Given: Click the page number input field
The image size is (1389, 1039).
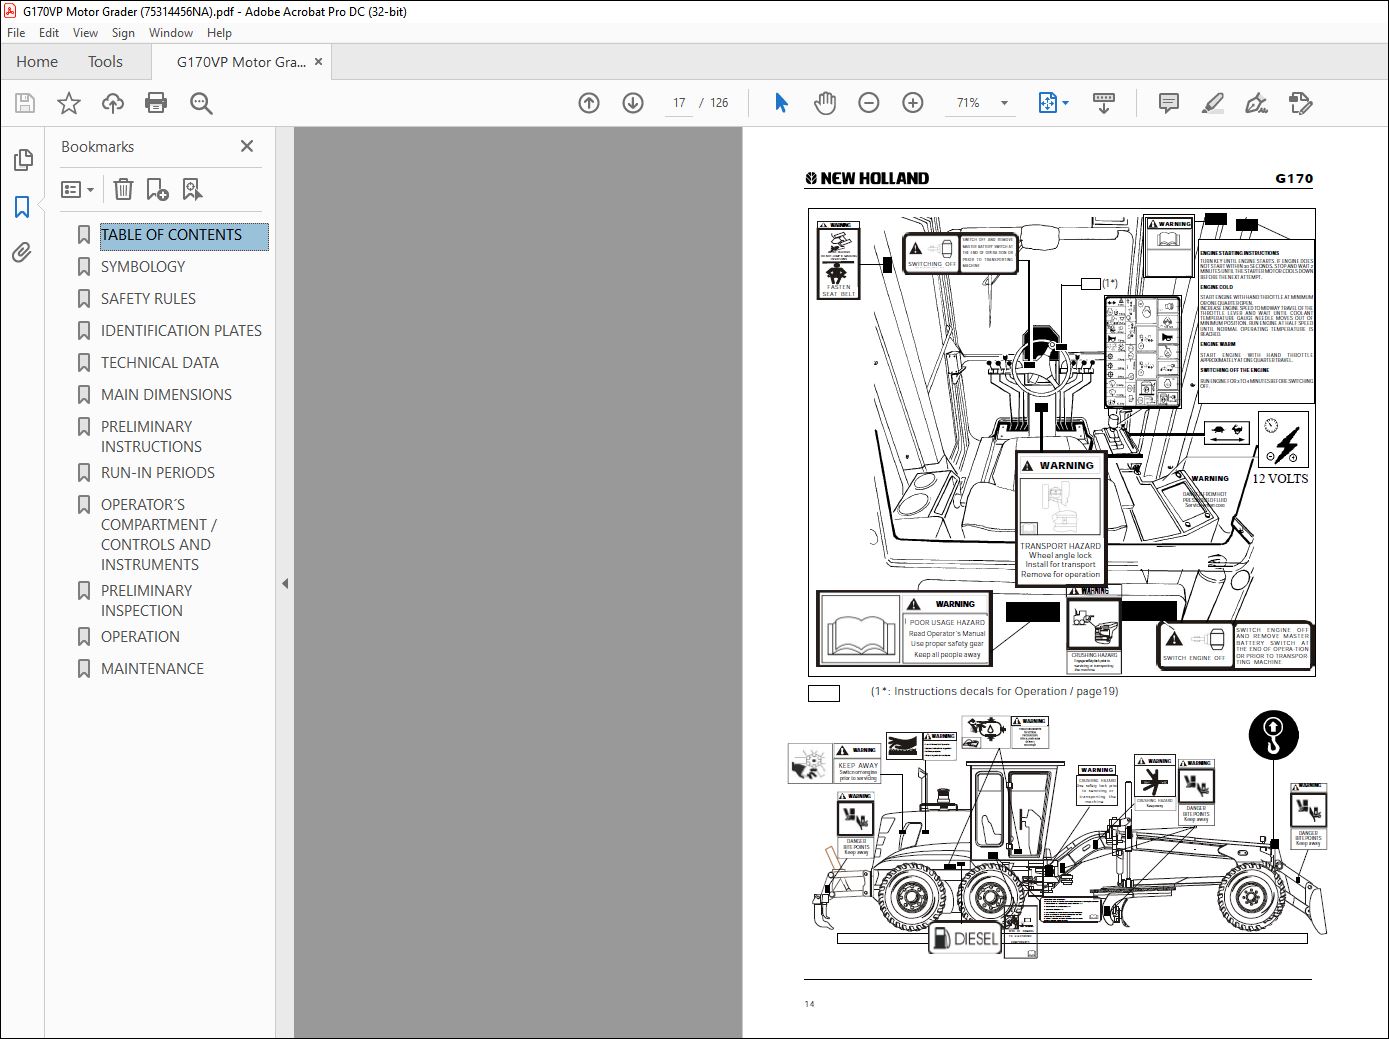Looking at the screenshot, I should tap(679, 103).
